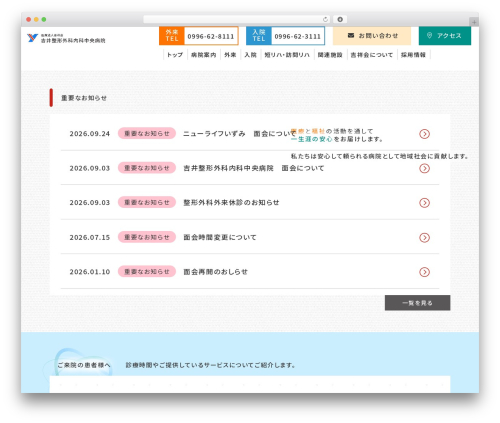Click 診療時間やご提供しているサービス description text
500x423 pixels.
pyautogui.click(x=211, y=365)
